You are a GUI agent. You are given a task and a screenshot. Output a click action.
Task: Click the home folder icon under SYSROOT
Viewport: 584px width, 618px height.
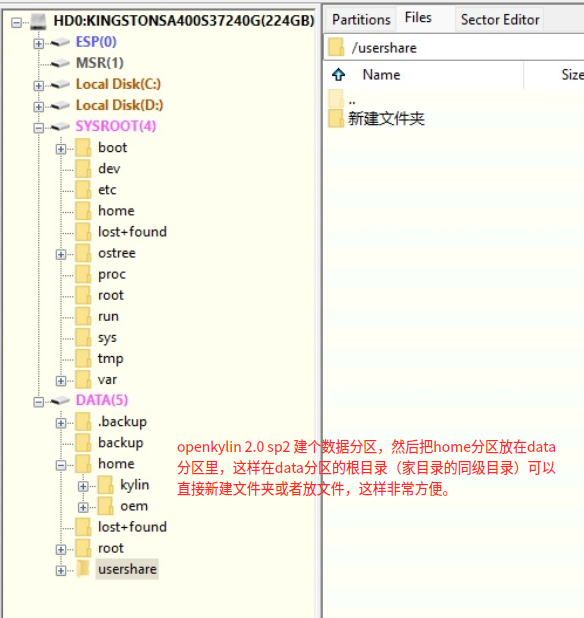(x=83, y=211)
